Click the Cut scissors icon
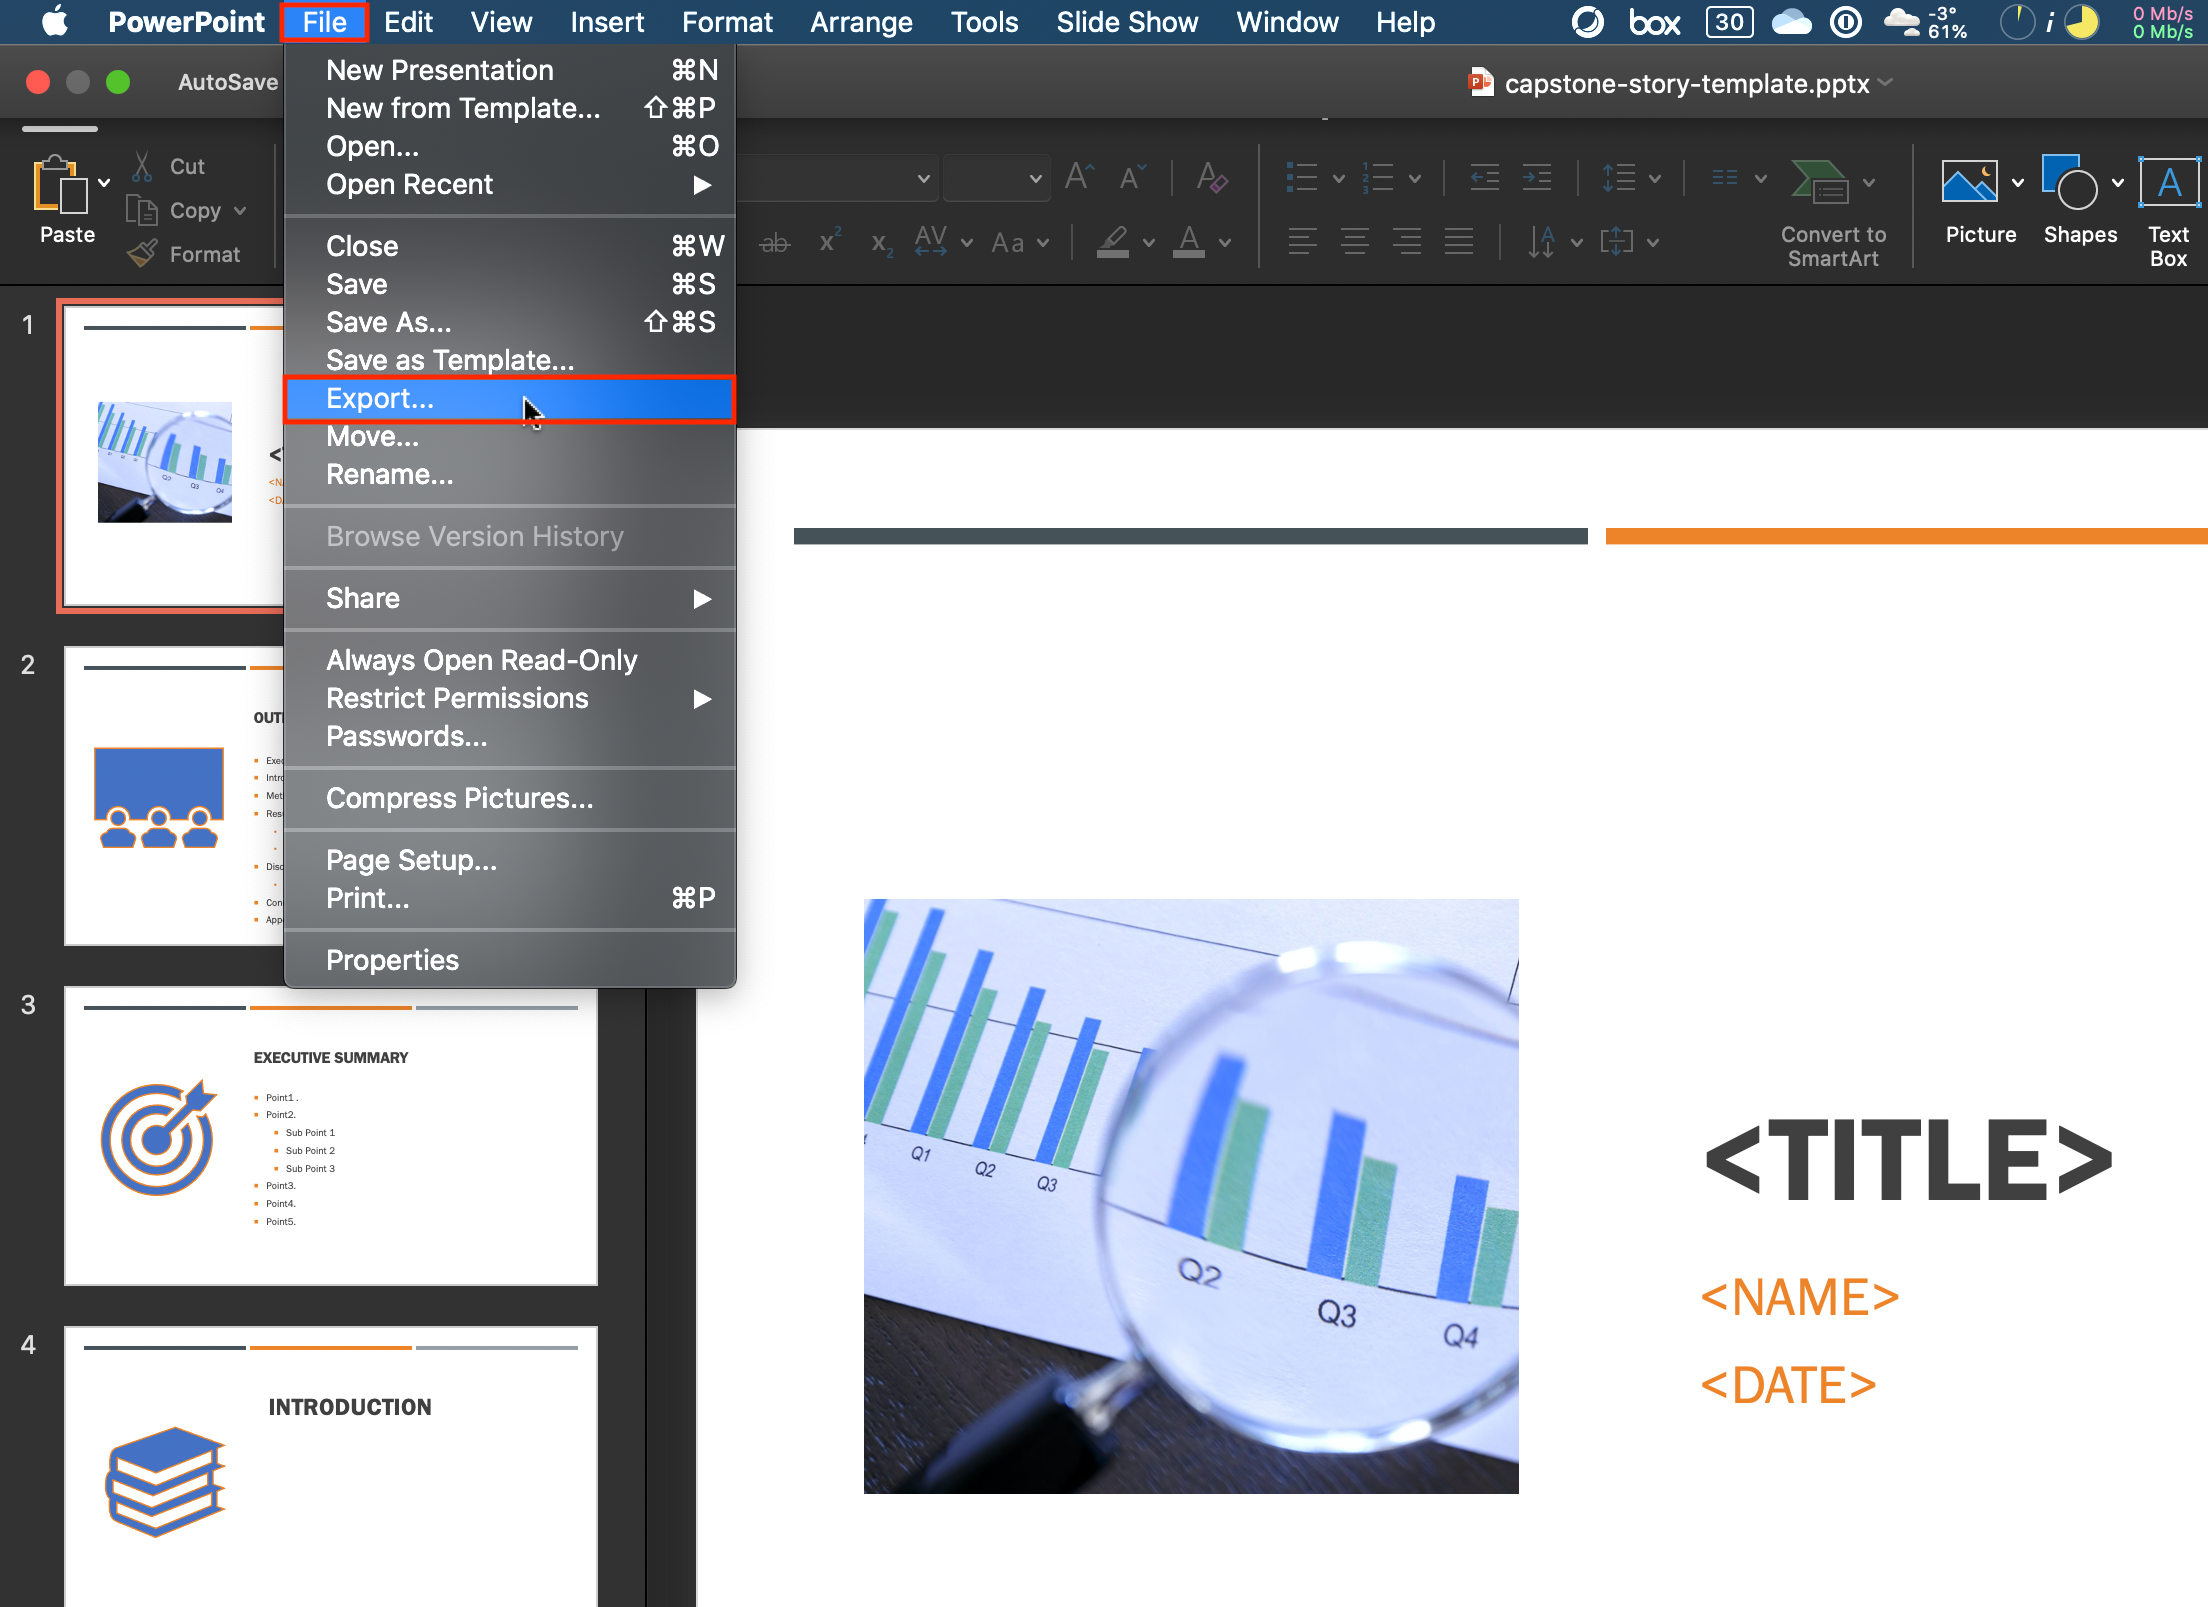2208x1607 pixels. [142, 166]
